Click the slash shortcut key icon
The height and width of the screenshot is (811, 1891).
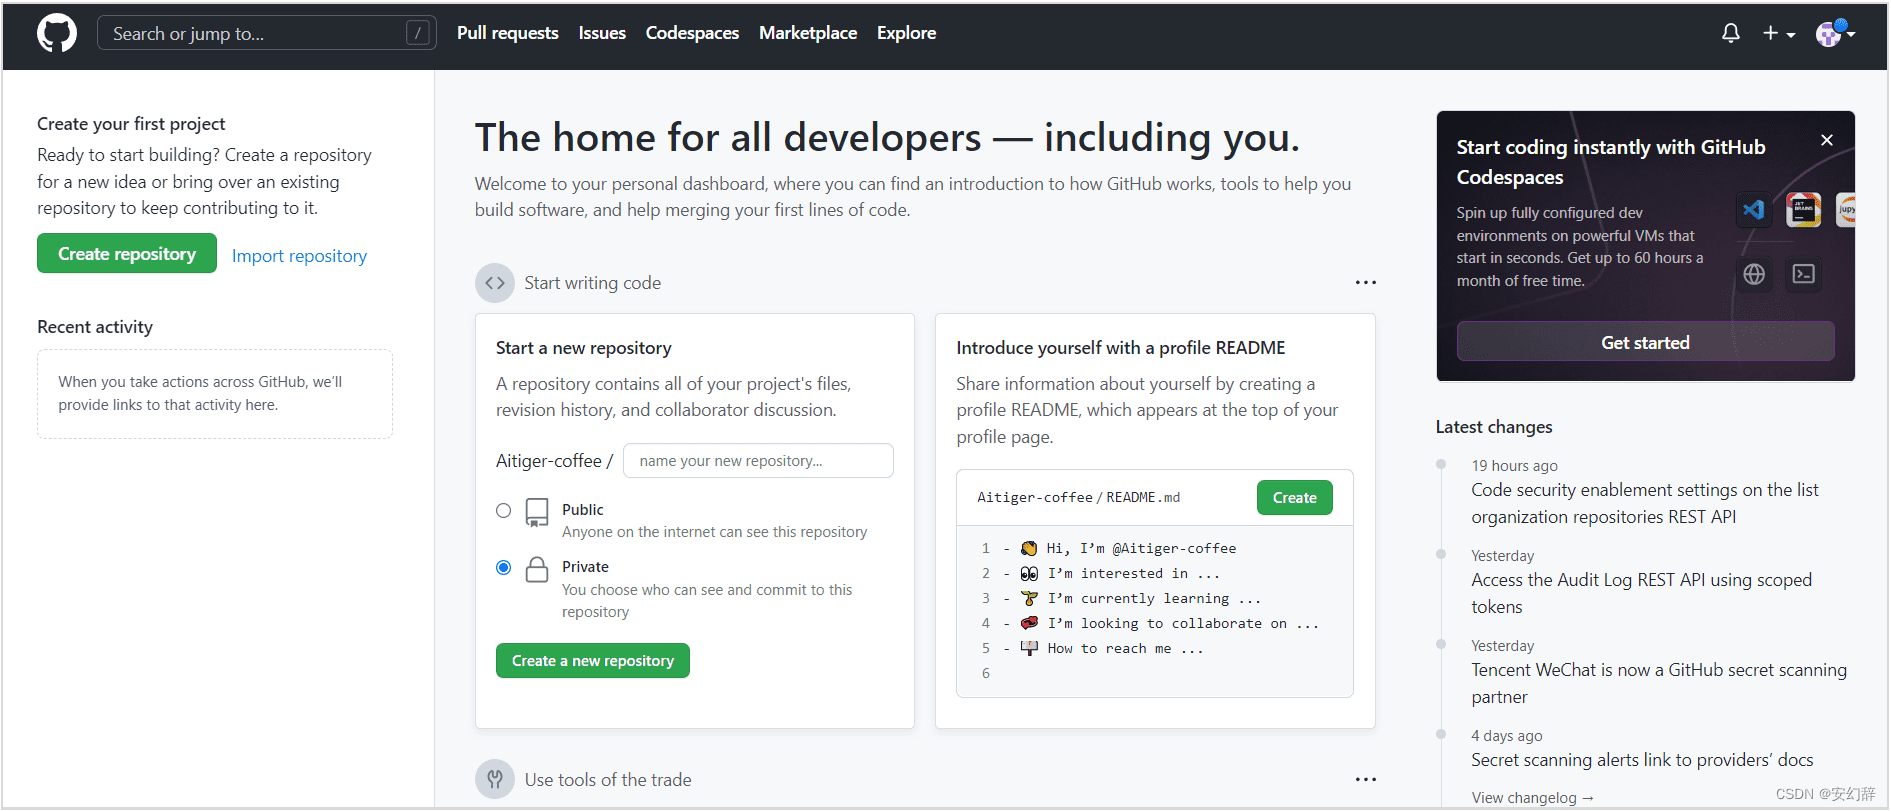(x=418, y=33)
